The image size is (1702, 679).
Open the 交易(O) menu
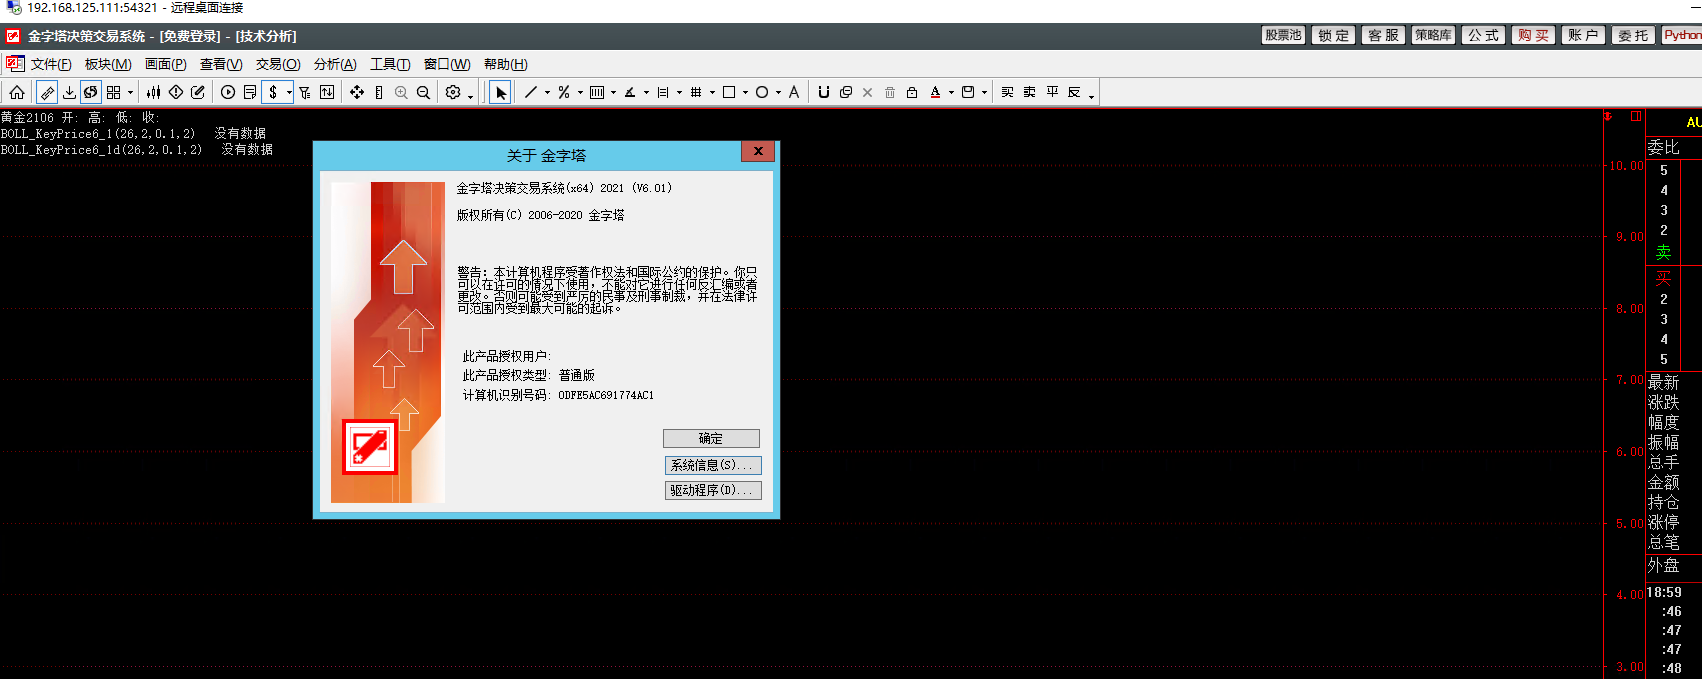278,64
